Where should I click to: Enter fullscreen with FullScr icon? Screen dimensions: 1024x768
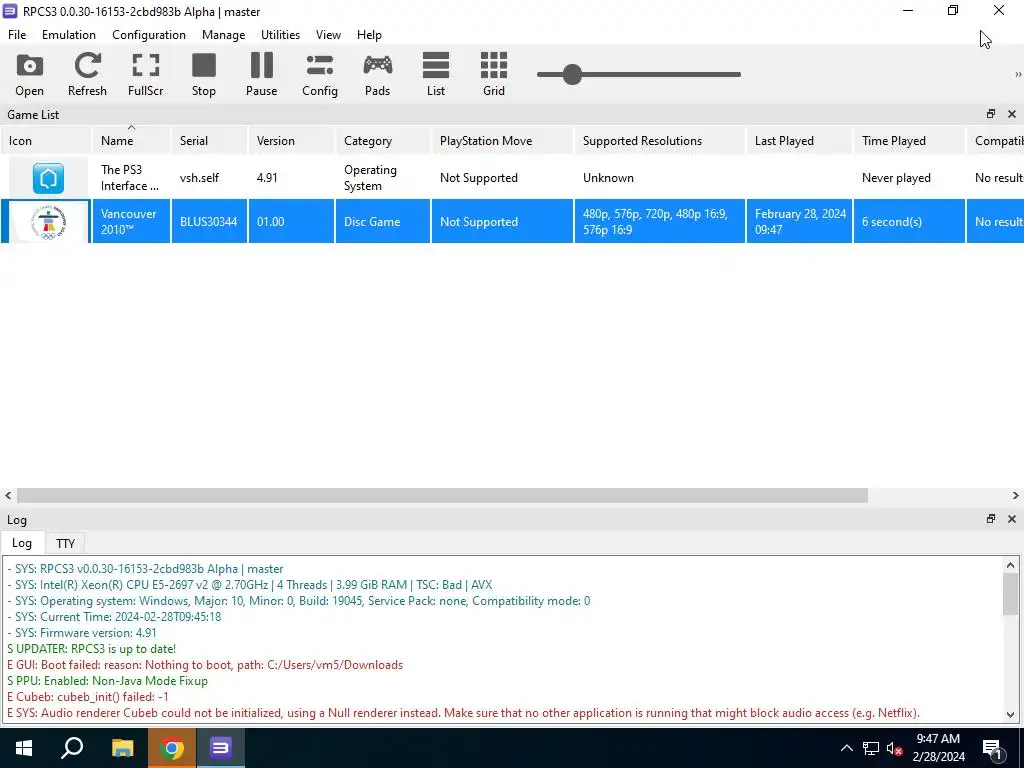click(x=146, y=74)
